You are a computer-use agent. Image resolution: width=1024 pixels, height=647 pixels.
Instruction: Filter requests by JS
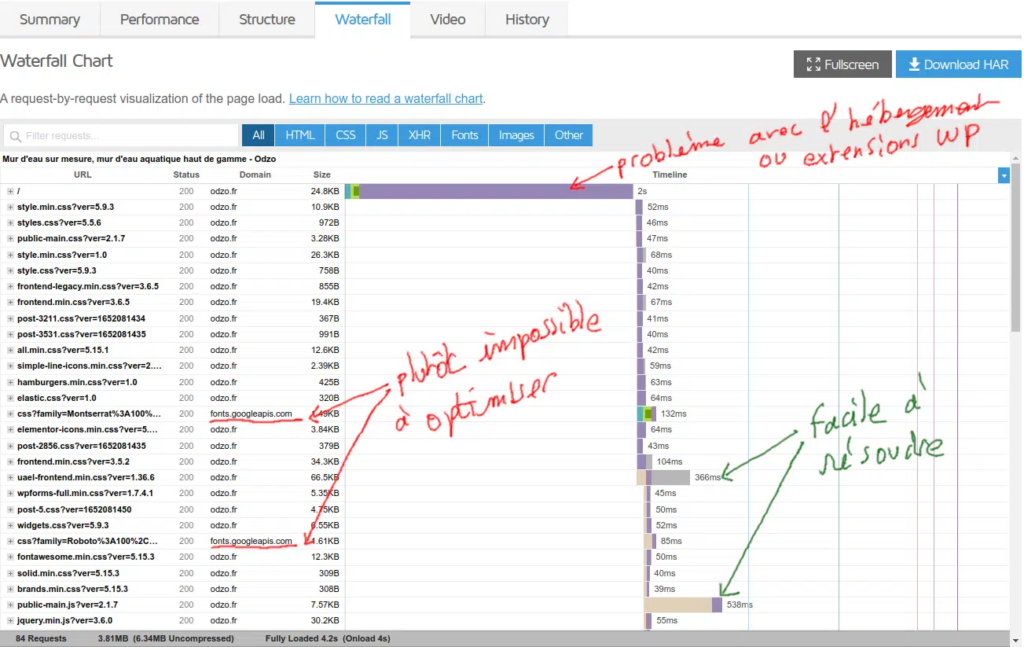381,134
